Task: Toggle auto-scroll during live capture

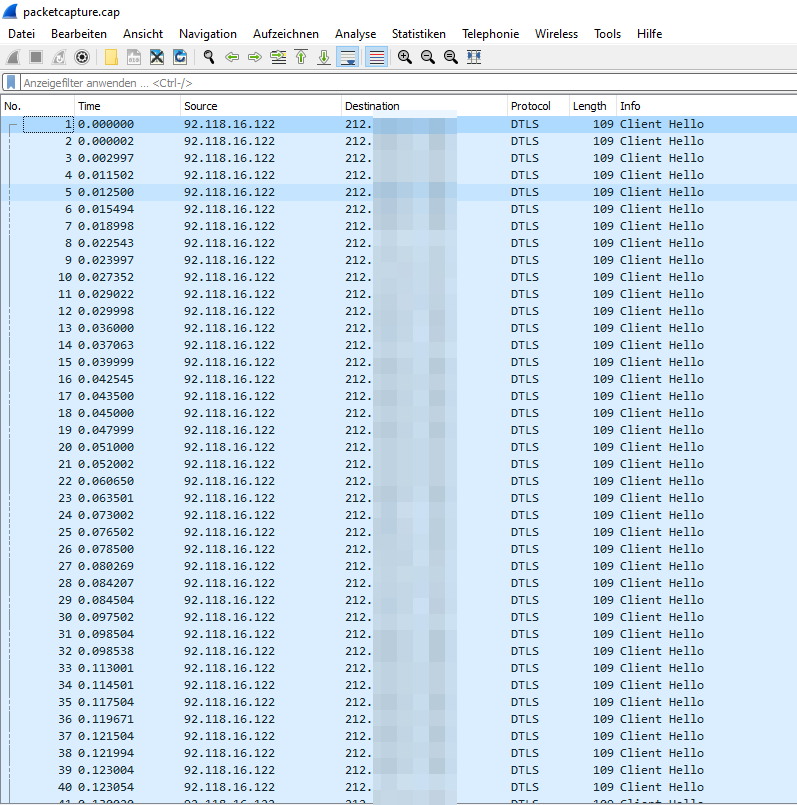Action: 348,57
